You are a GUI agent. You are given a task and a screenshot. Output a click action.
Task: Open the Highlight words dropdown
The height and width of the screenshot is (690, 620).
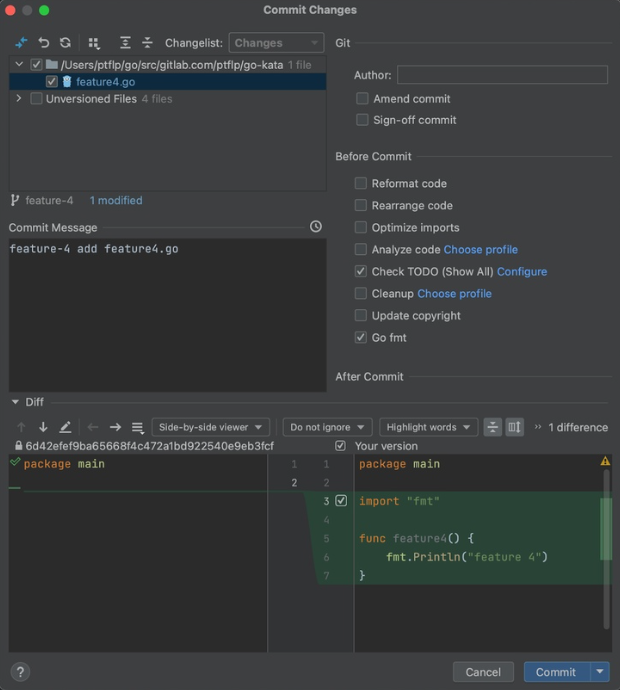(426, 427)
